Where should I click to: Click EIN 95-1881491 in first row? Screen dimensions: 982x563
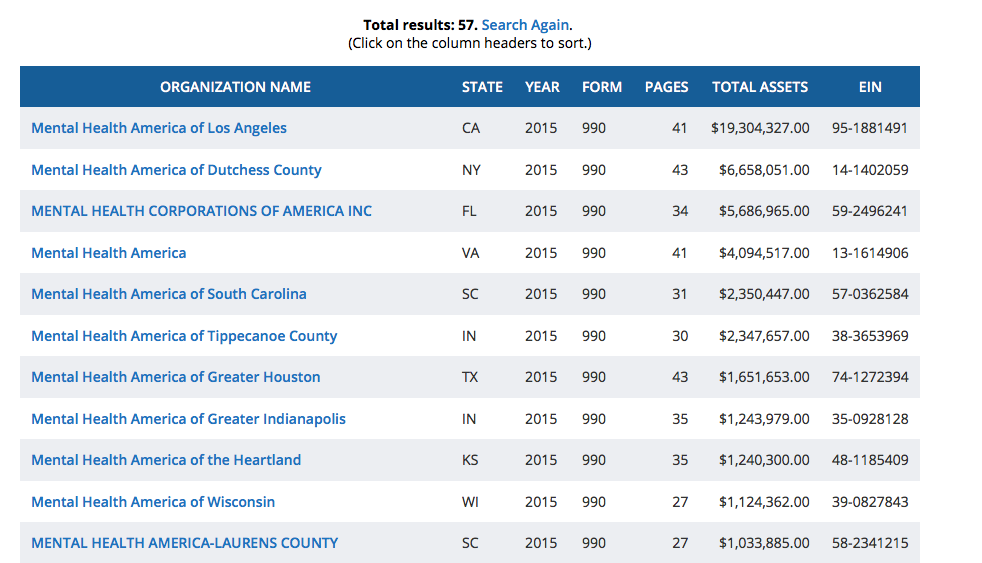click(870, 128)
